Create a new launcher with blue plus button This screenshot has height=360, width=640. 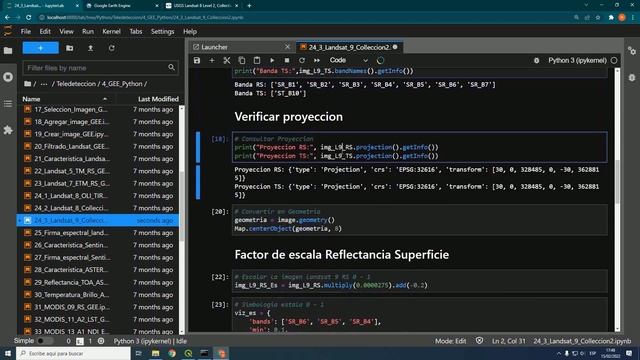point(40,48)
